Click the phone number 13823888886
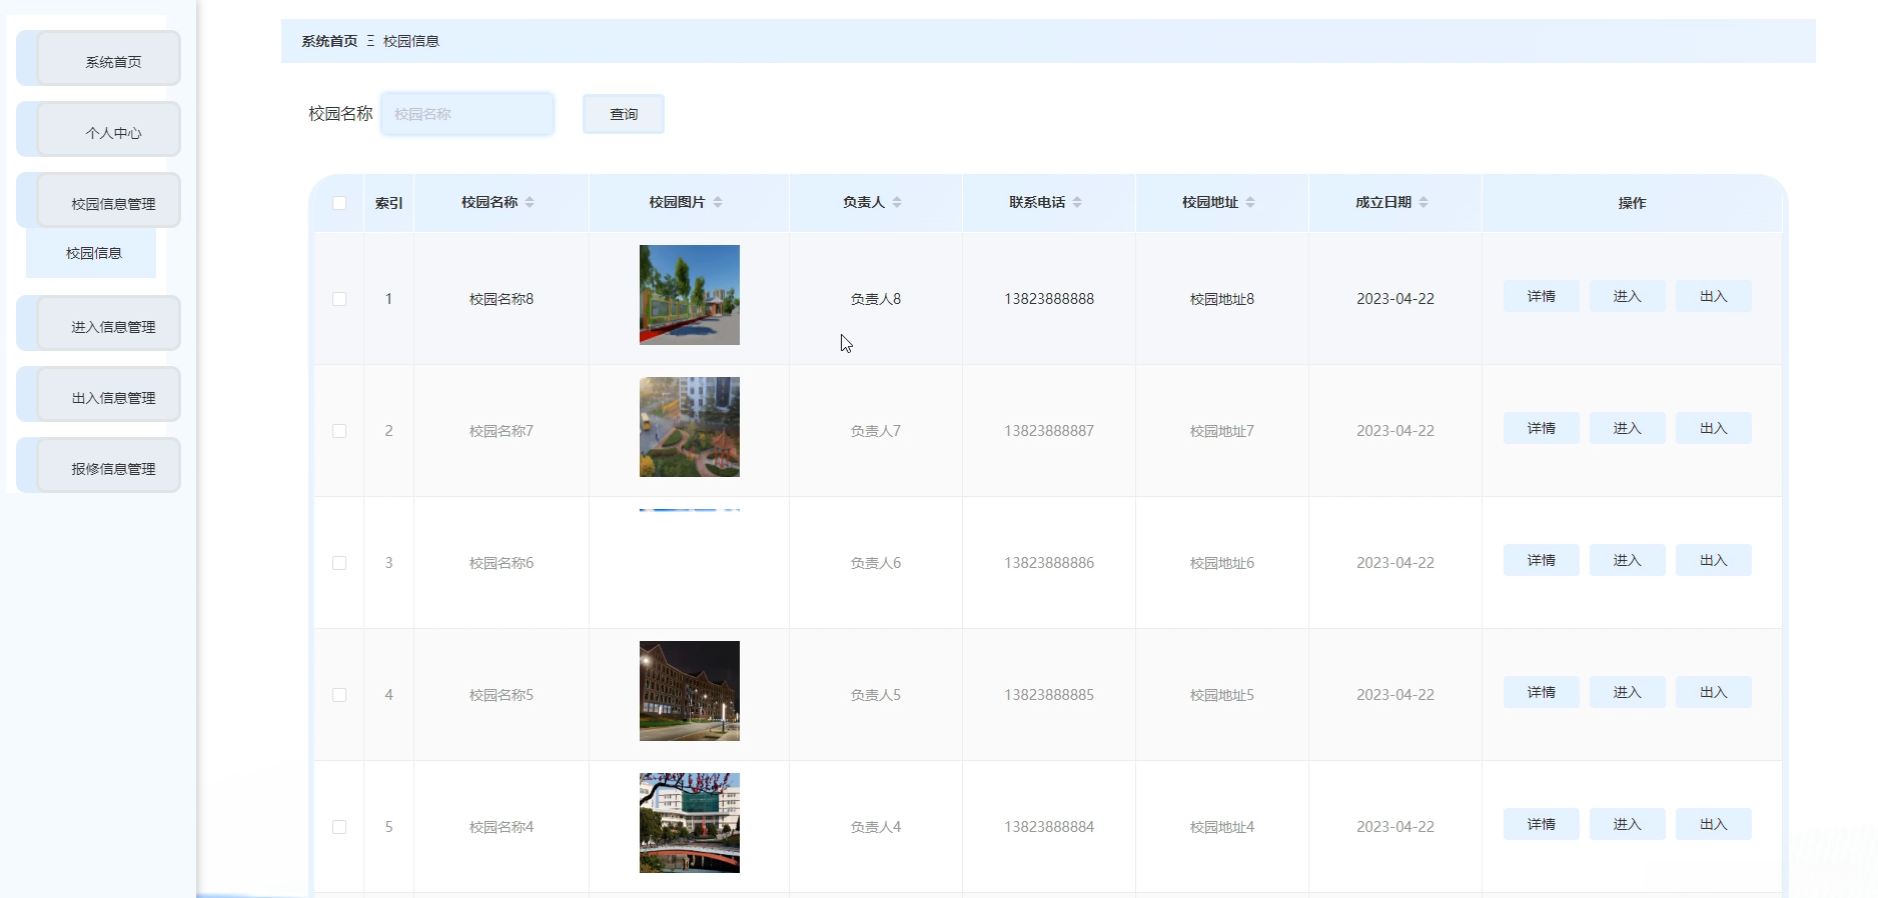The image size is (1878, 898). tap(1049, 563)
